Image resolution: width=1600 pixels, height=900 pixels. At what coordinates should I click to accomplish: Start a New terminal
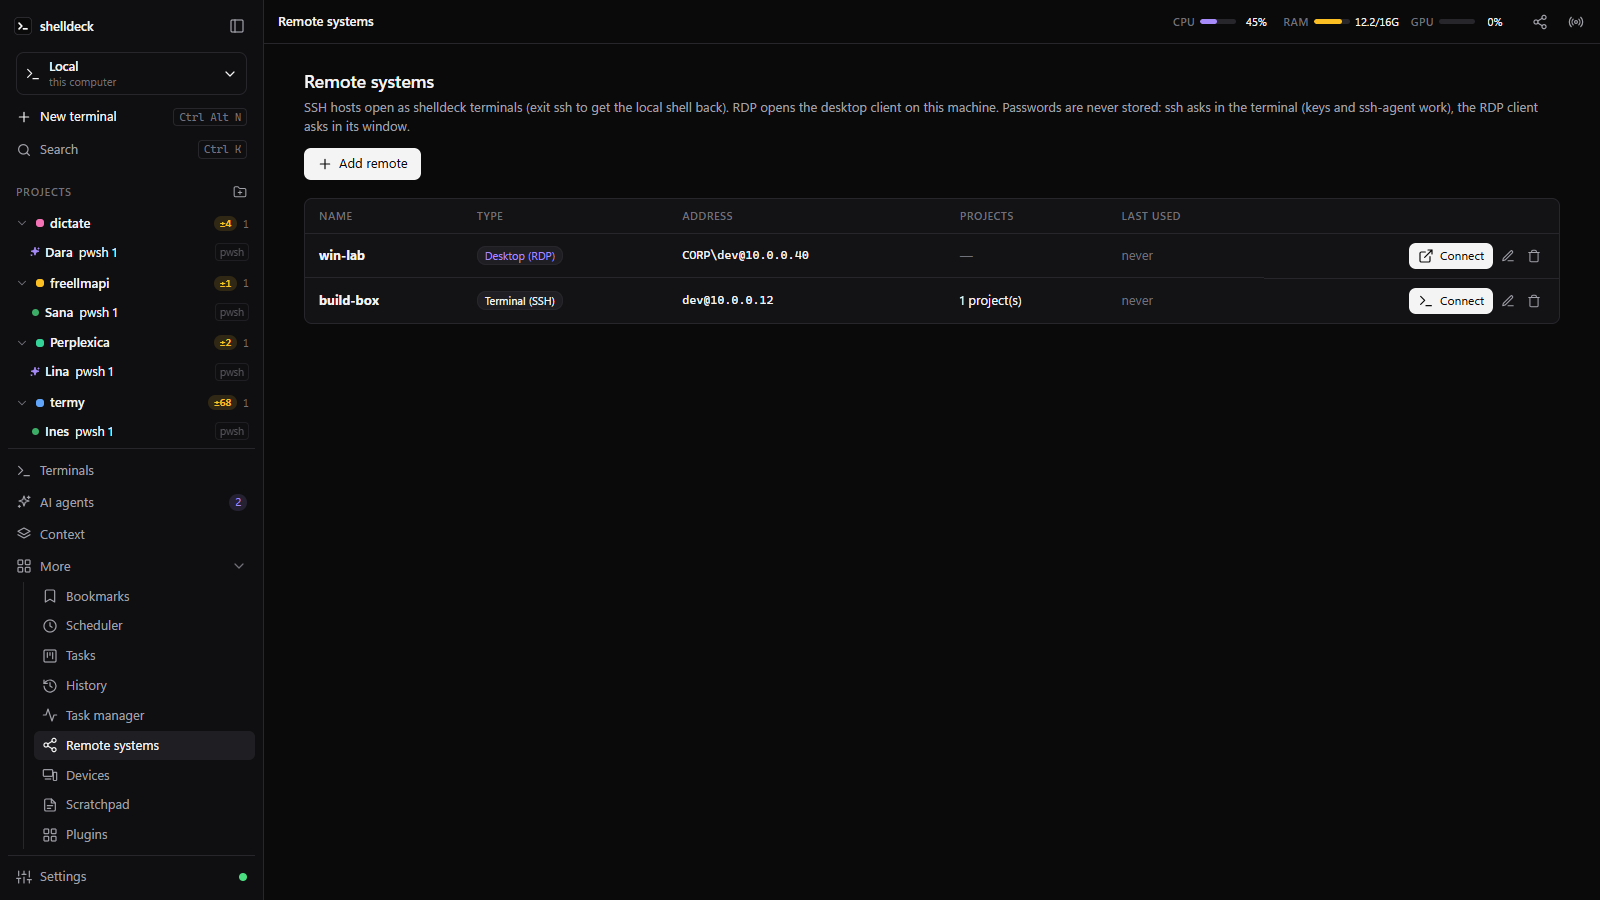pyautogui.click(x=131, y=117)
